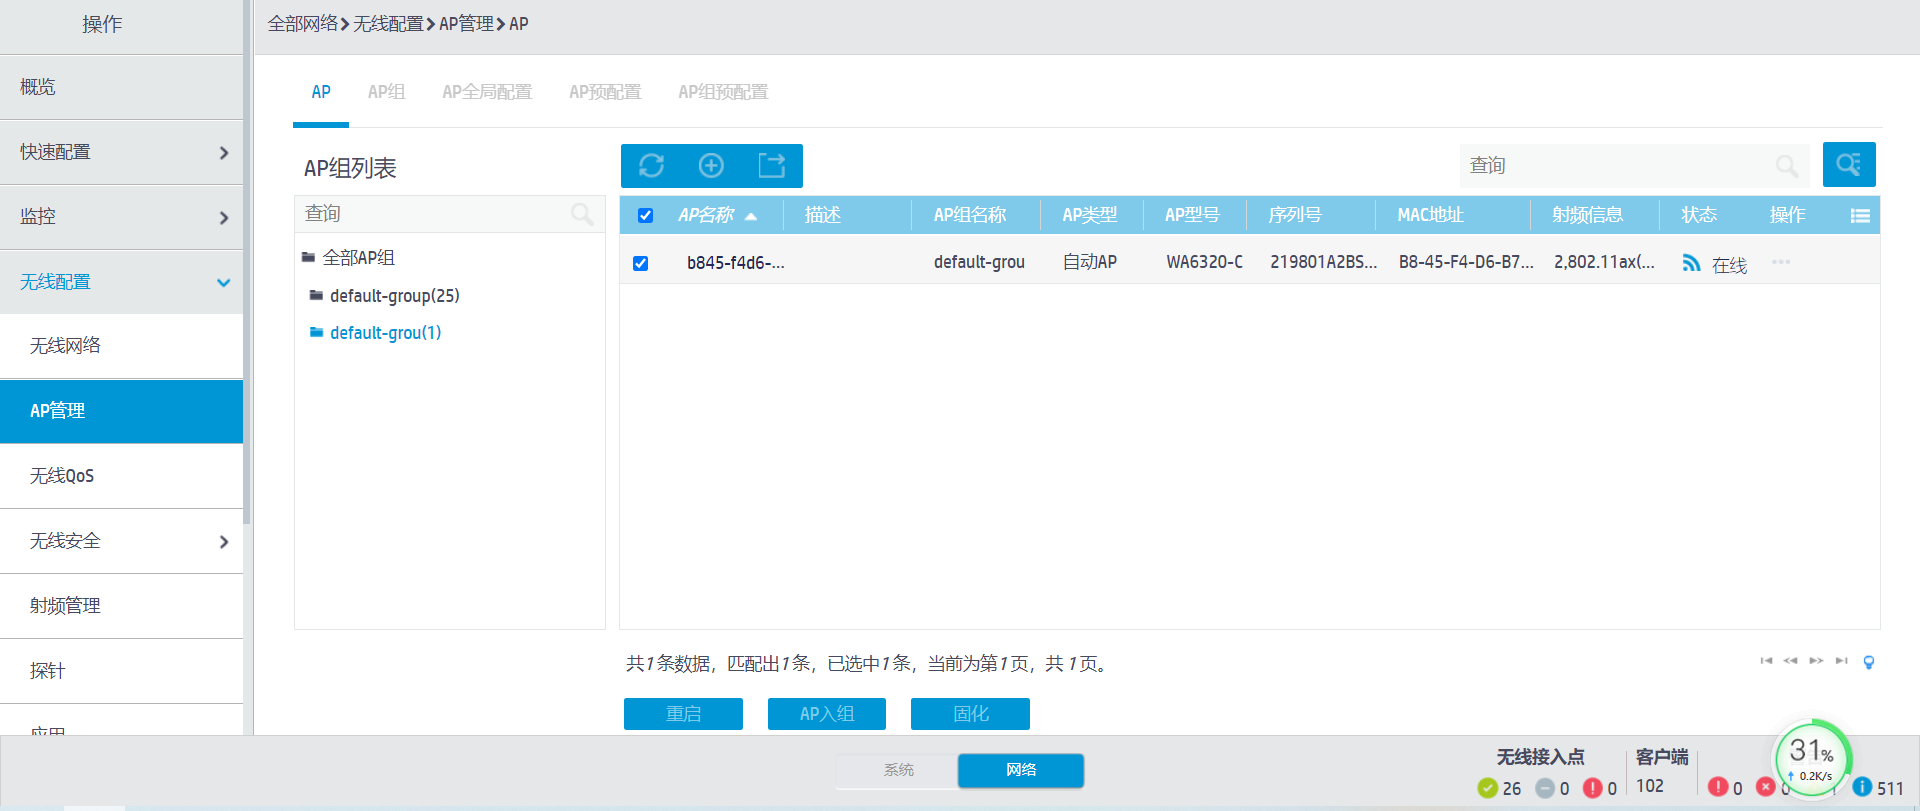
Task: Sort the table by AP组名称 column
Action: coord(970,215)
